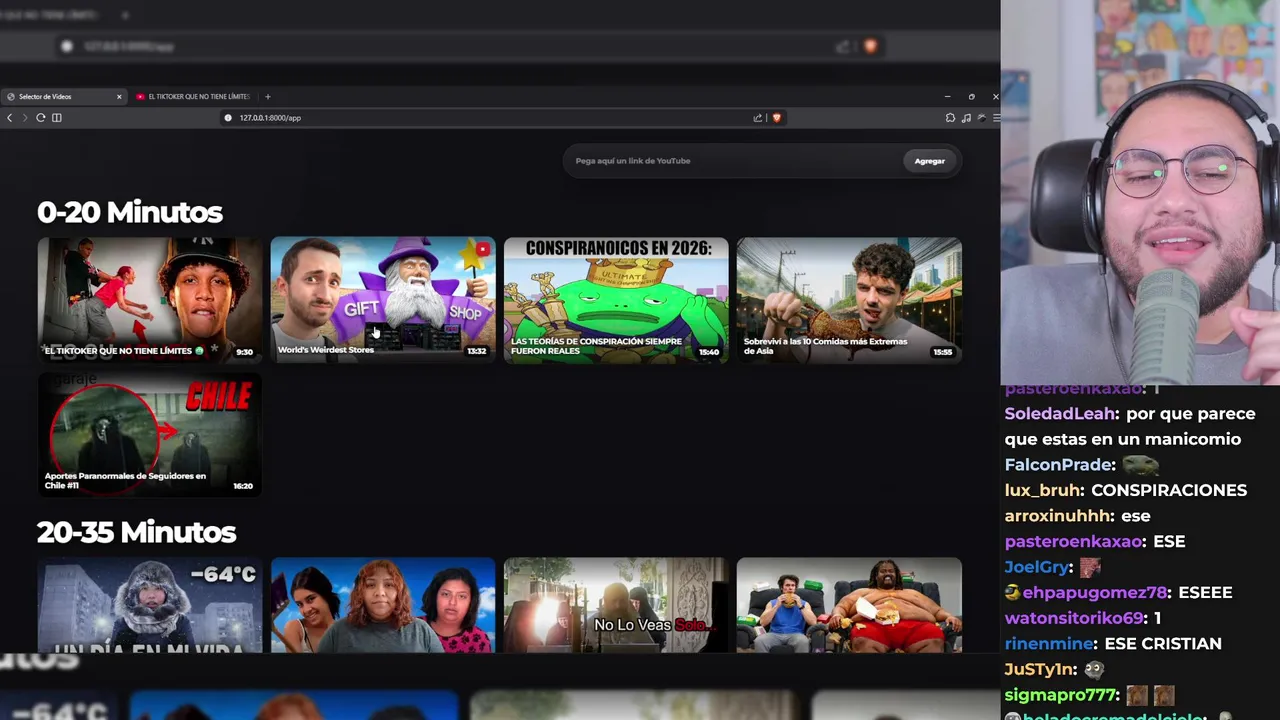Maximize the browser window
This screenshot has height=720, width=1280.
pos(971,97)
